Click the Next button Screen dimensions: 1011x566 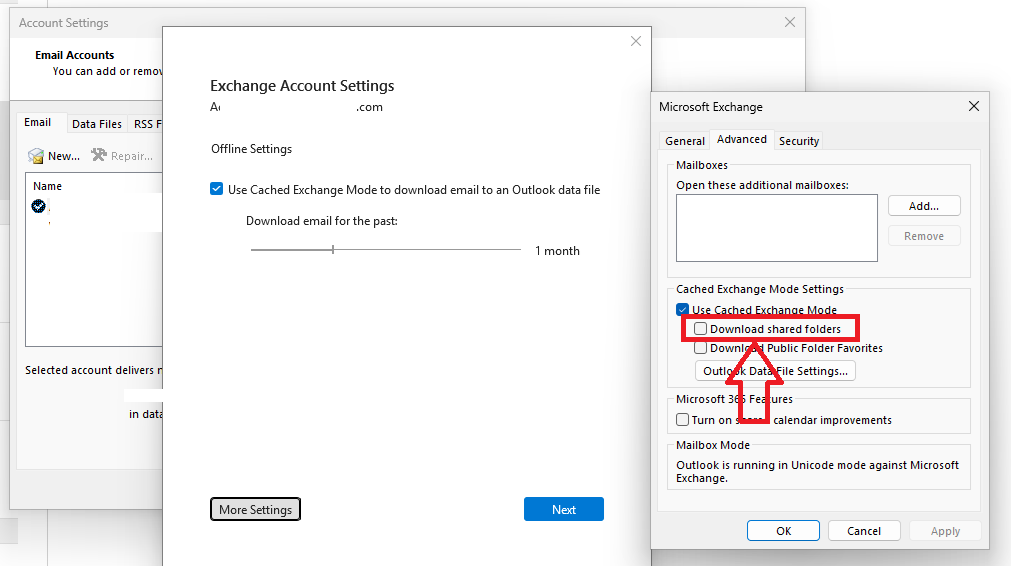tap(564, 509)
